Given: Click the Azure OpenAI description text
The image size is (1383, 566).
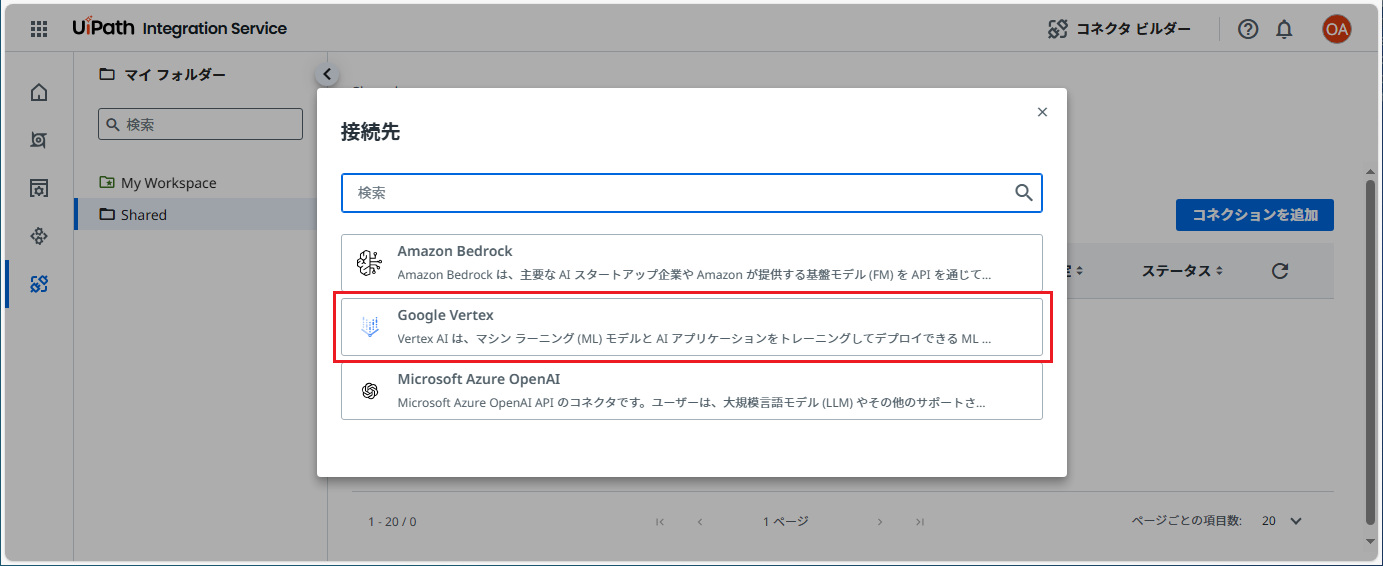Looking at the screenshot, I should pos(691,402).
